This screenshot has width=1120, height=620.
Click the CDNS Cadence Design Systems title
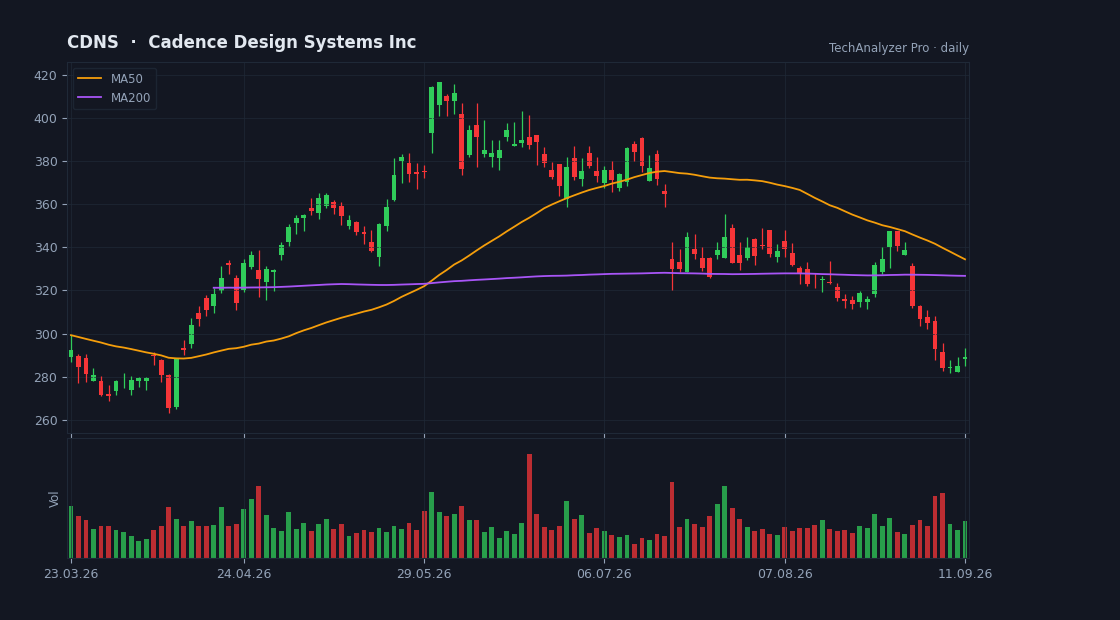pyautogui.click(x=241, y=42)
